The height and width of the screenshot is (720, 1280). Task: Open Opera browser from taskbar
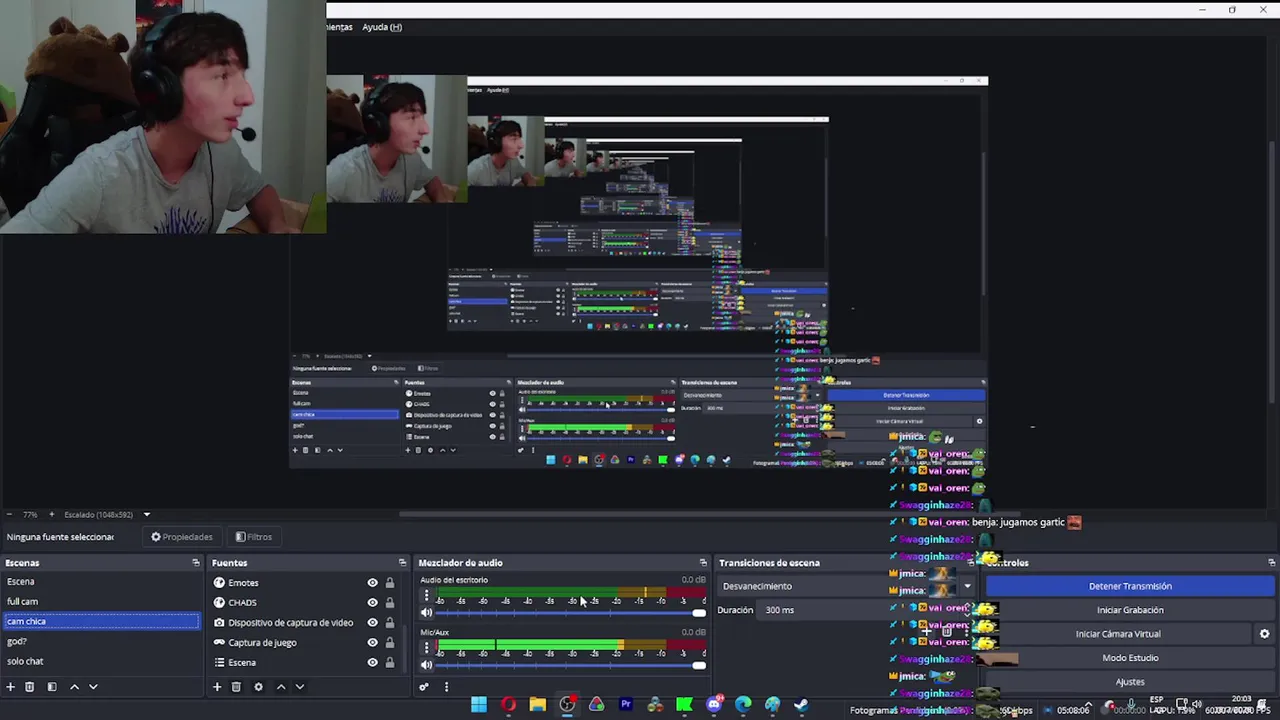tap(509, 705)
